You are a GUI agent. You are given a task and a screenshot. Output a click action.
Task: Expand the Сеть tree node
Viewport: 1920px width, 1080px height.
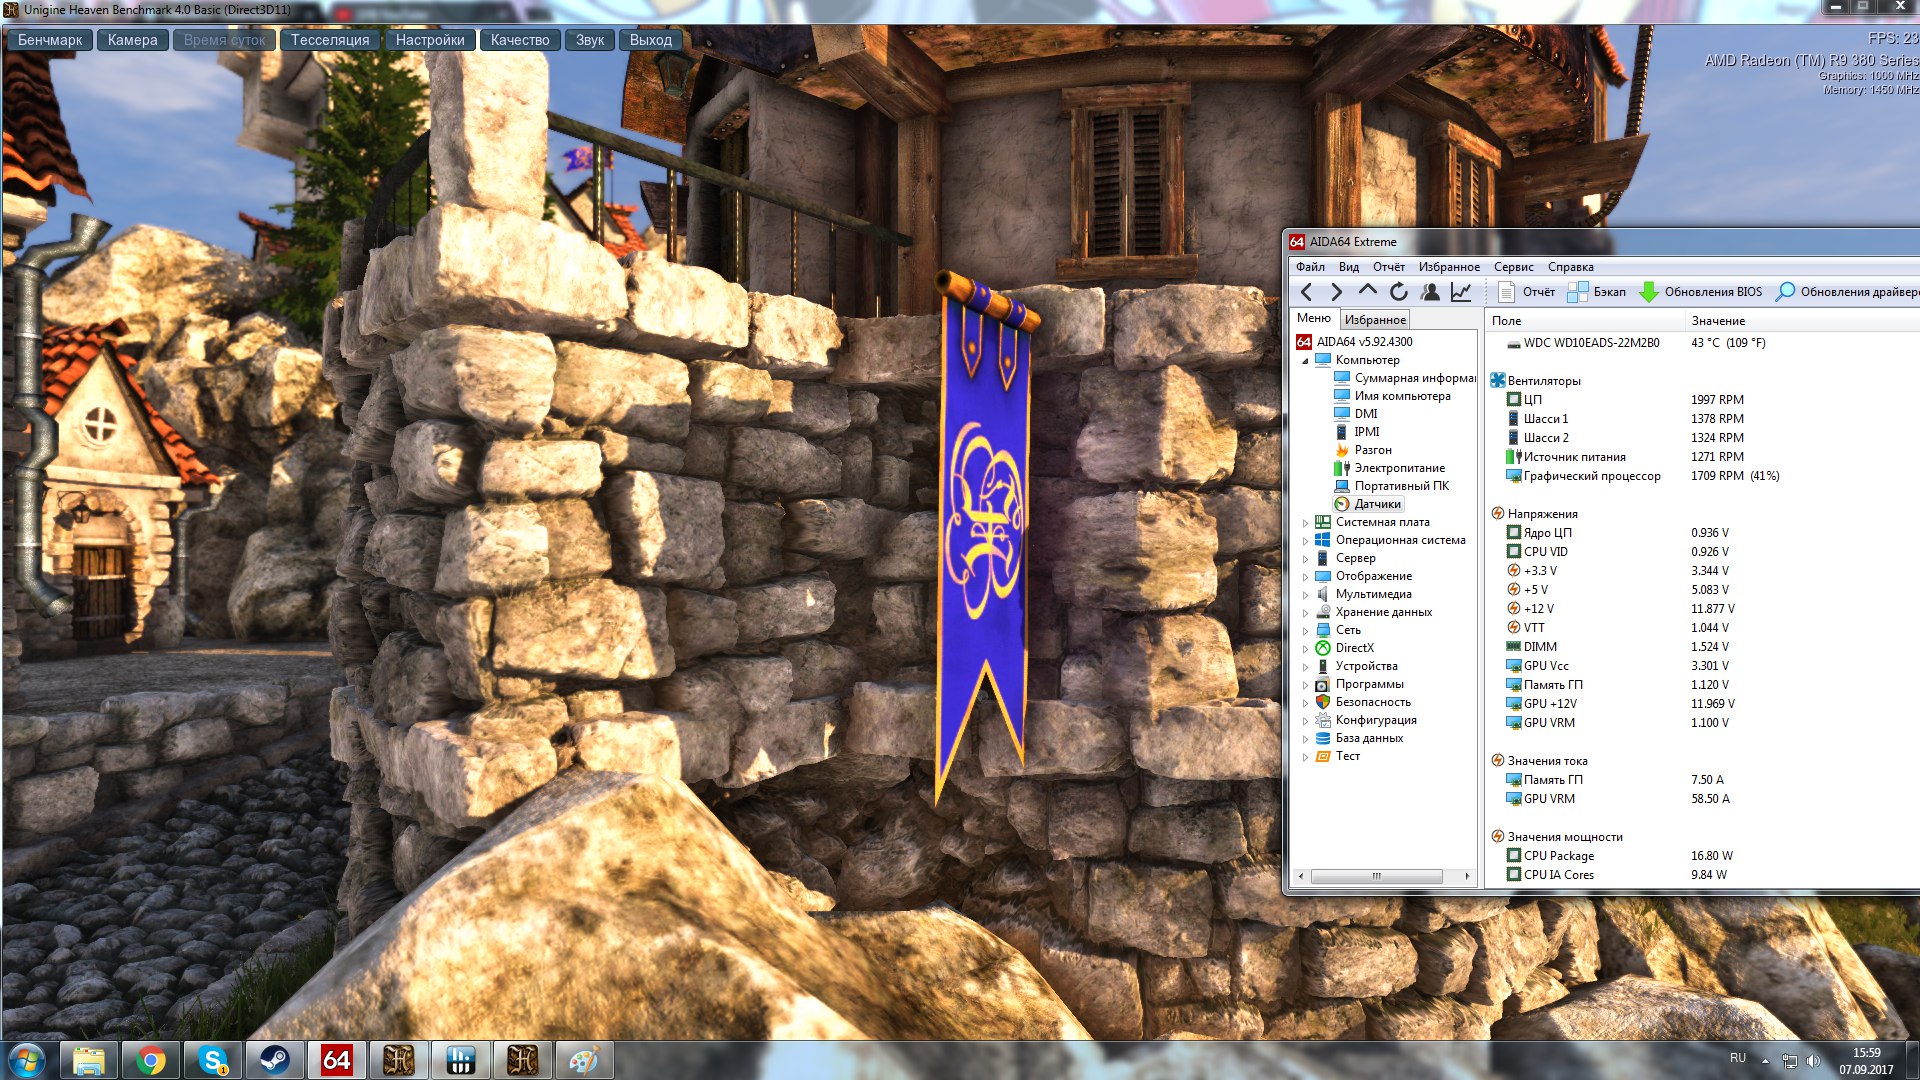pyautogui.click(x=1305, y=631)
